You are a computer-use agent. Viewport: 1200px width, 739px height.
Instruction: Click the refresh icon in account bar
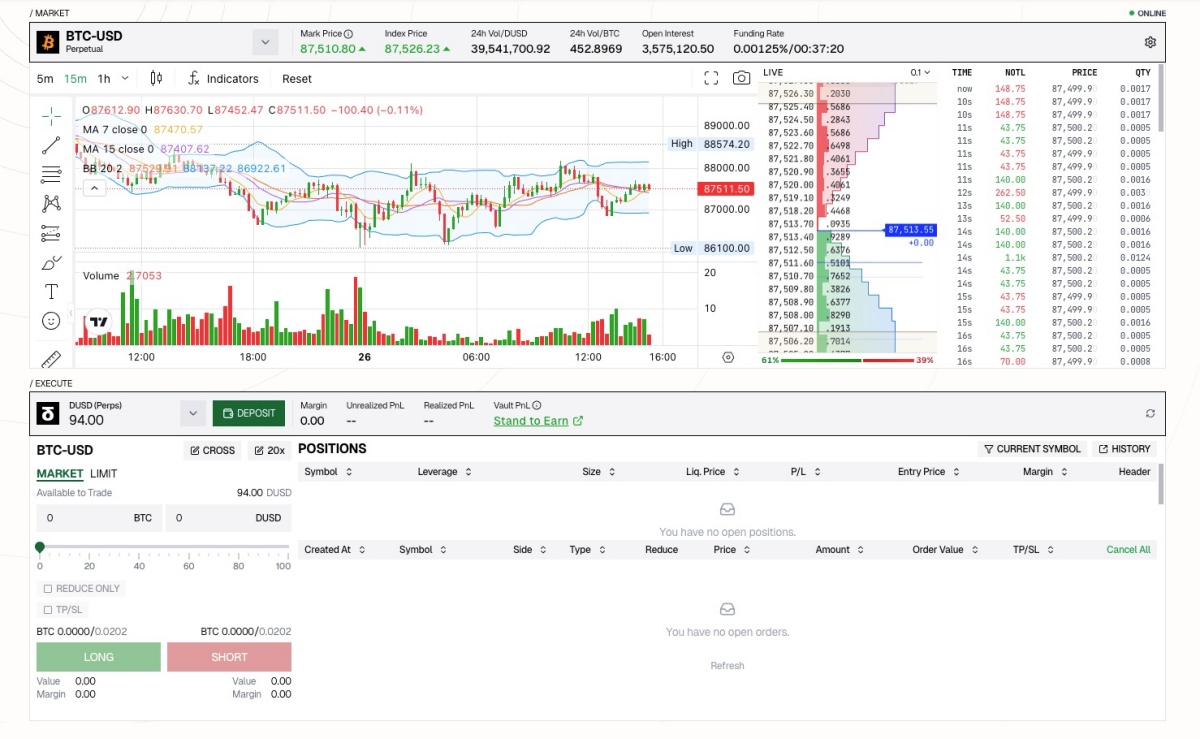[1150, 413]
